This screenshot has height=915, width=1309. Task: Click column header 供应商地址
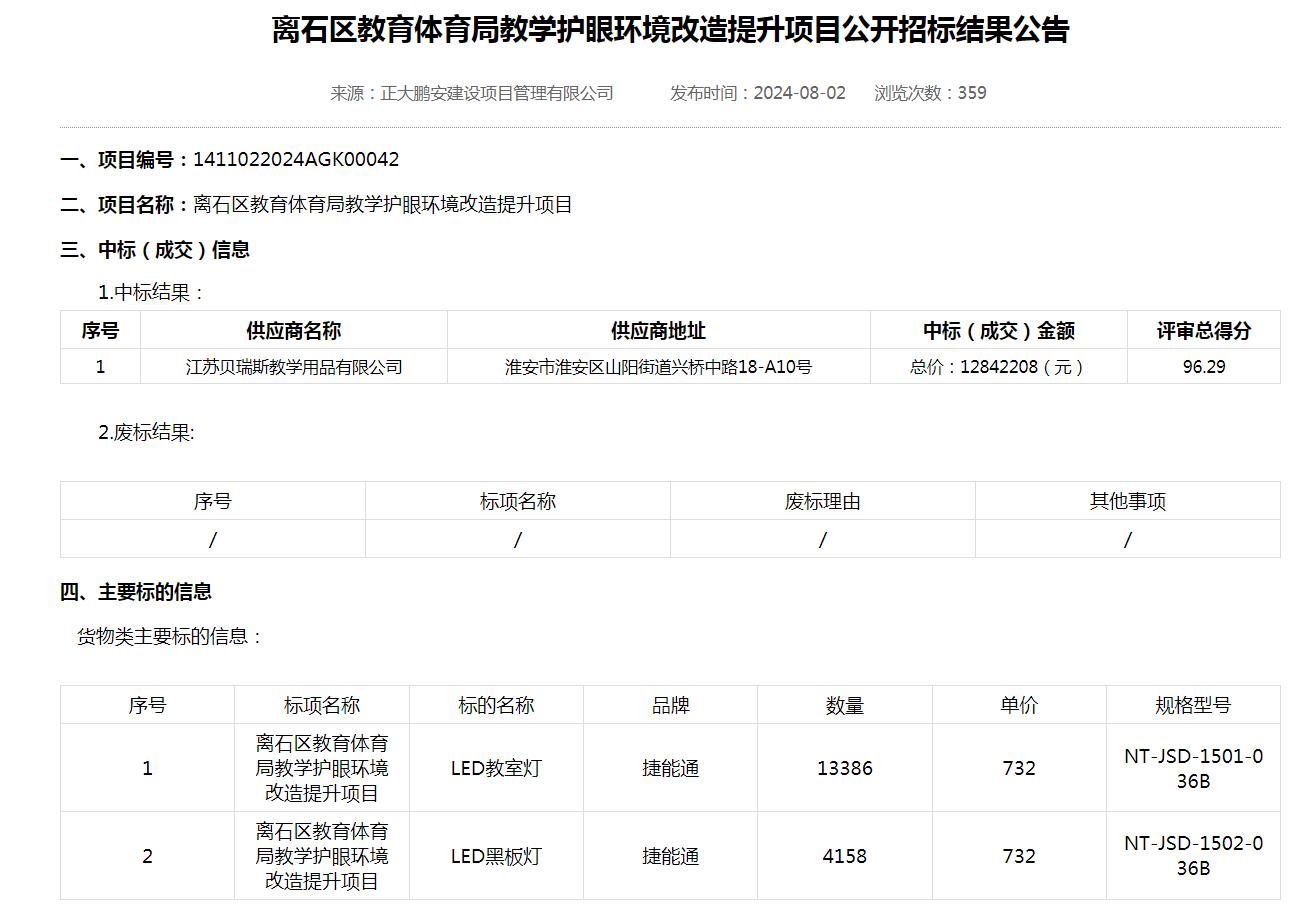click(x=658, y=330)
